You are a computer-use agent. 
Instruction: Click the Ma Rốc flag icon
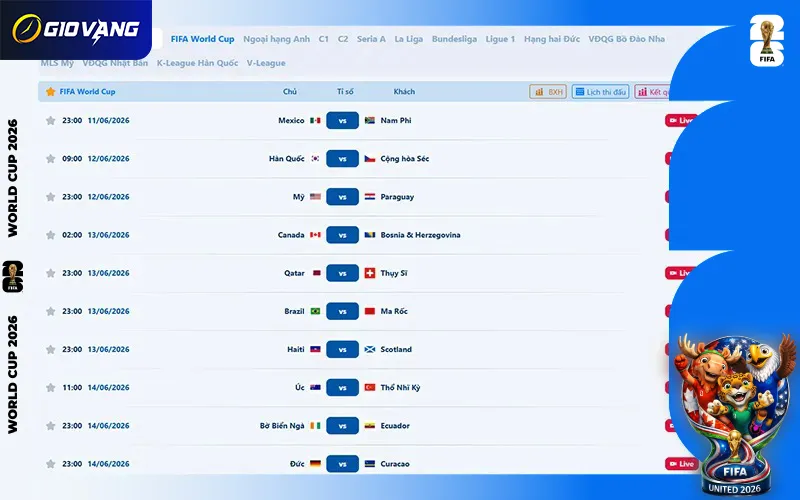[x=370, y=311]
